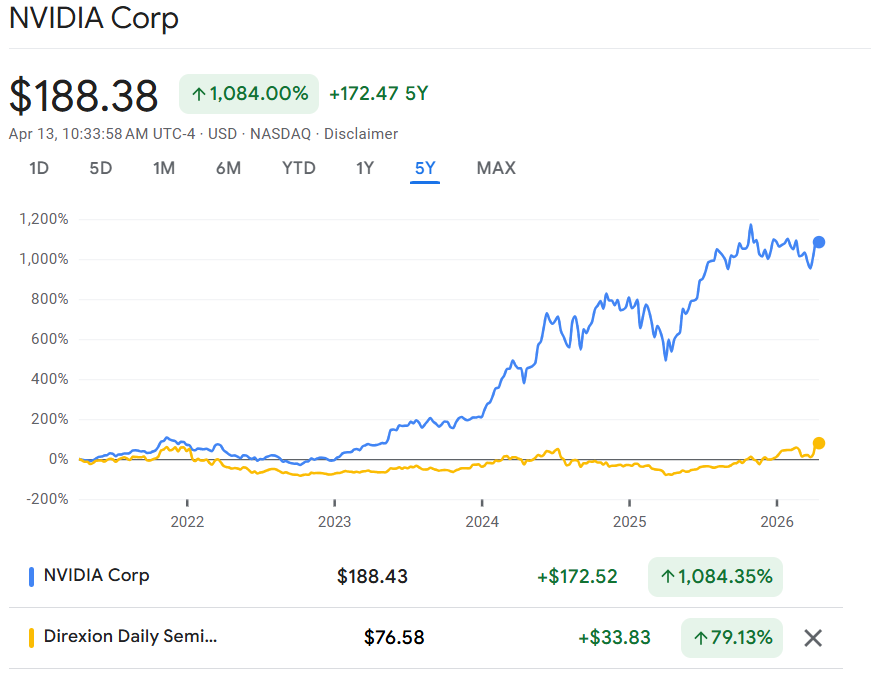Click the USD currency label
Image resolution: width=871 pixels, height=674 pixels.
[x=222, y=134]
